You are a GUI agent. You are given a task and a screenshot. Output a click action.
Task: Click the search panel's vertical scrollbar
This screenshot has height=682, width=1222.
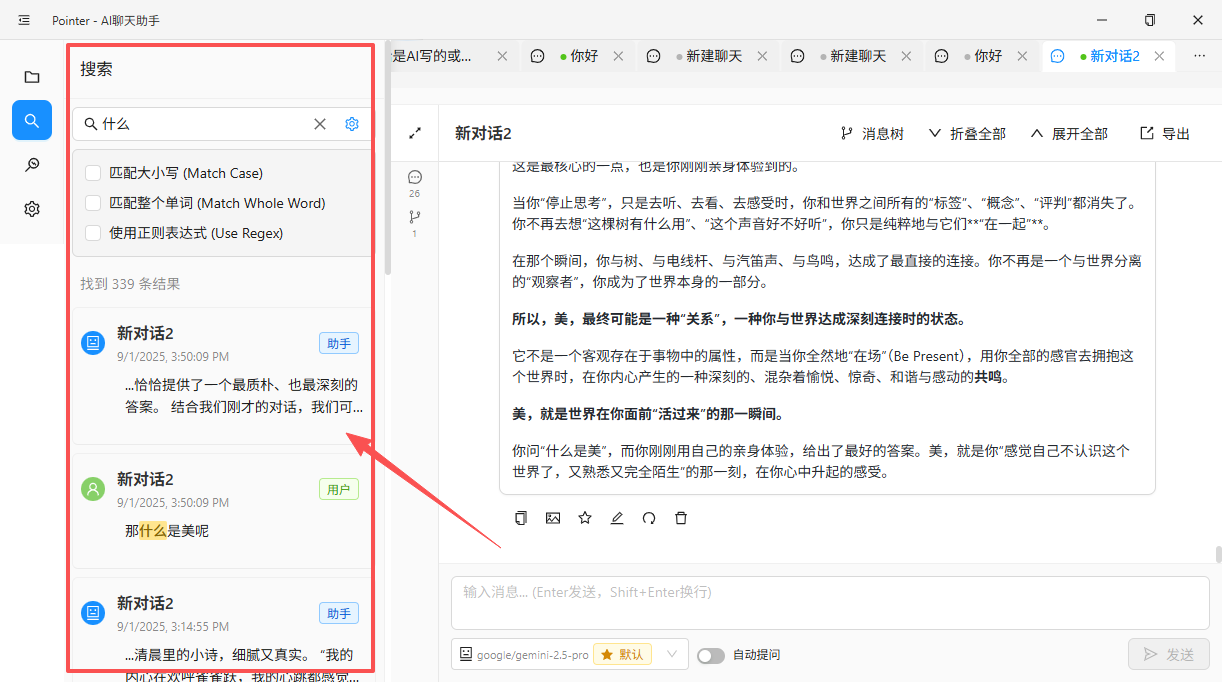pyautogui.click(x=388, y=160)
